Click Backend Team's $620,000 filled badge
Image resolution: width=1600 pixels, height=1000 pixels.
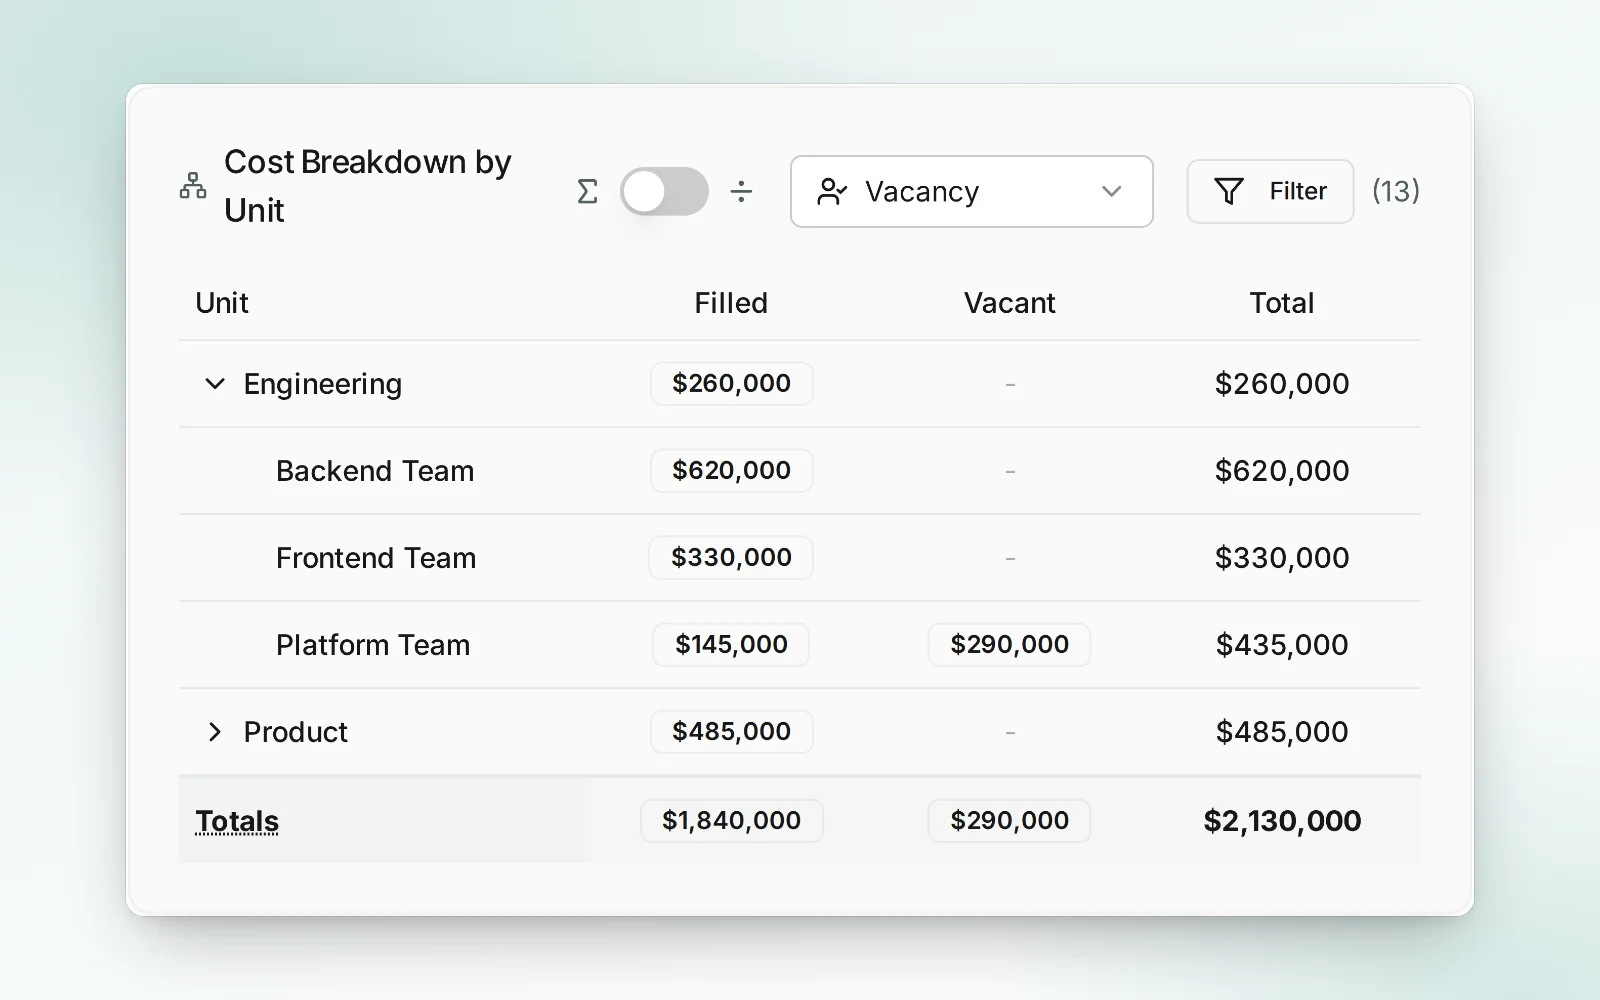click(x=731, y=470)
